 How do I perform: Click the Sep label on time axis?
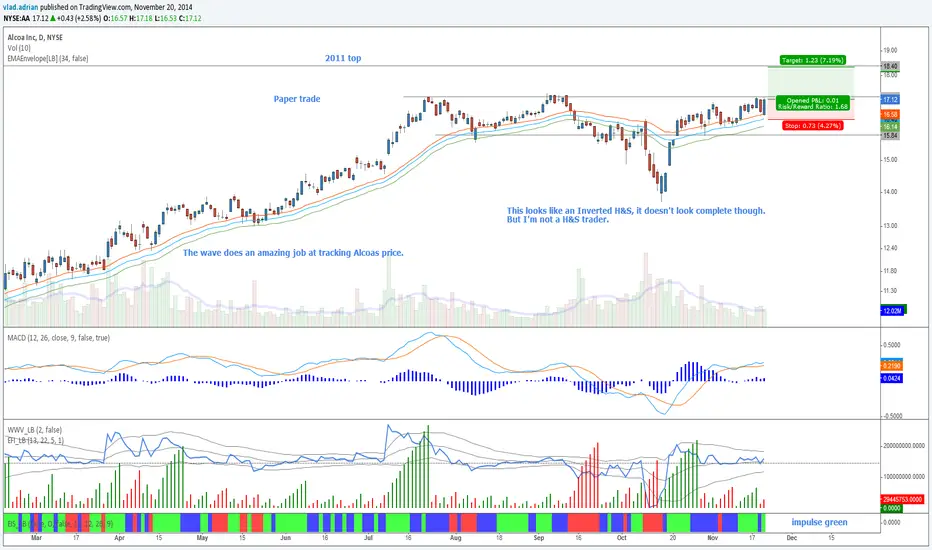[x=539, y=538]
